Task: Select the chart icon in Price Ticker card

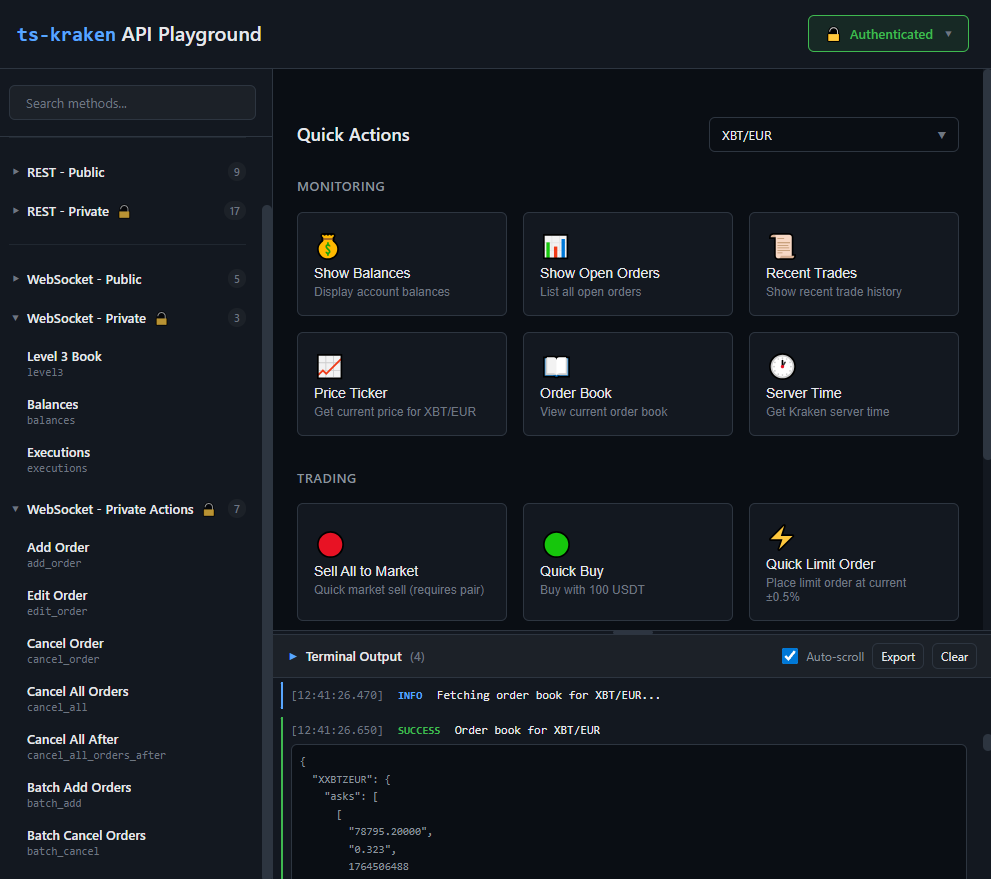Action: [327, 366]
